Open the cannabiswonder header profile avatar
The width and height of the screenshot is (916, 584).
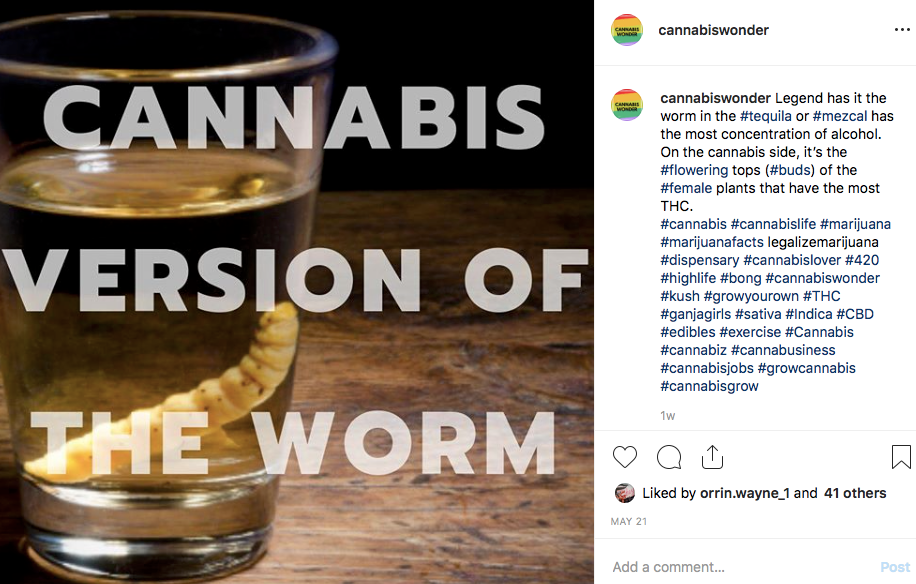click(x=627, y=30)
